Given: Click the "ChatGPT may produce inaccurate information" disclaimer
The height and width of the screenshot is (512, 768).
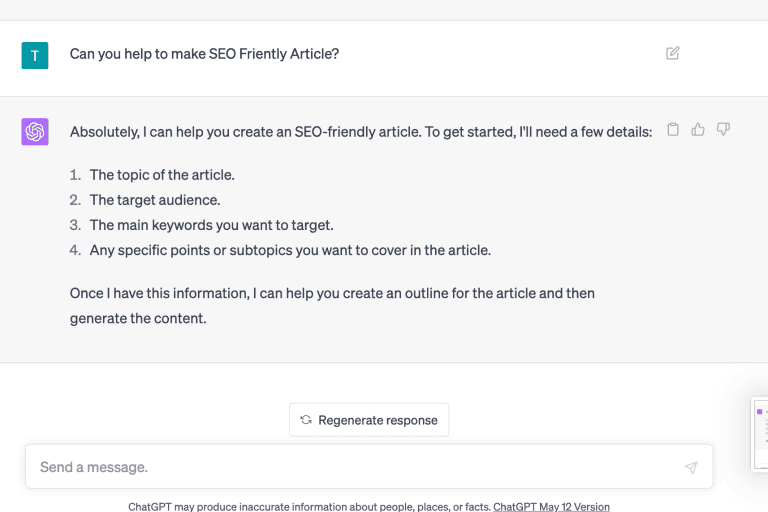Looking at the screenshot, I should (x=309, y=506).
